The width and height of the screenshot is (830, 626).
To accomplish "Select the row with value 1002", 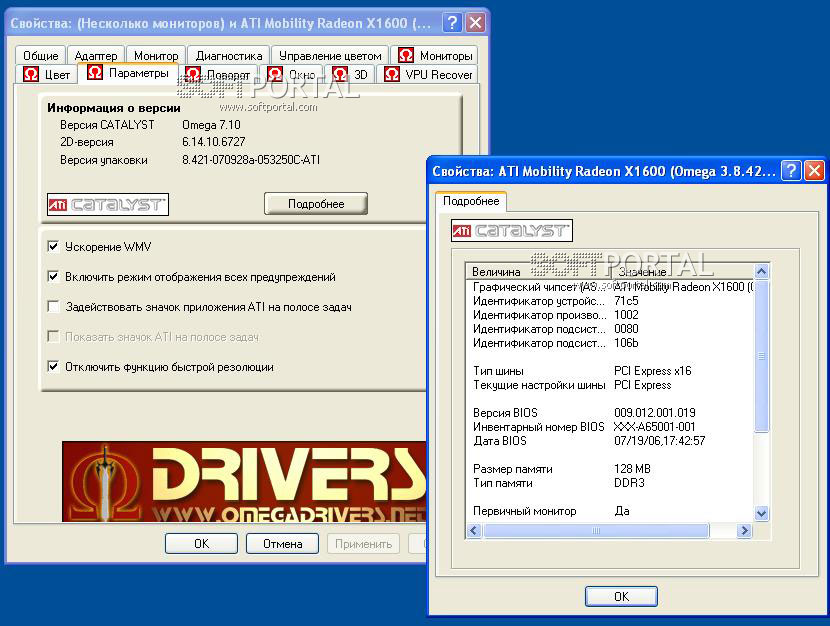I will [610, 315].
